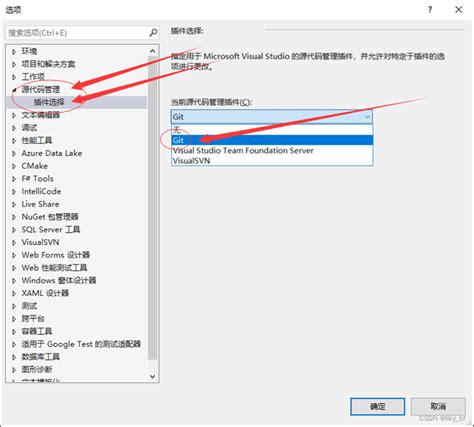474x427 pixels.
Task: Click scrollbar up arrow in options tree
Action: (x=152, y=51)
